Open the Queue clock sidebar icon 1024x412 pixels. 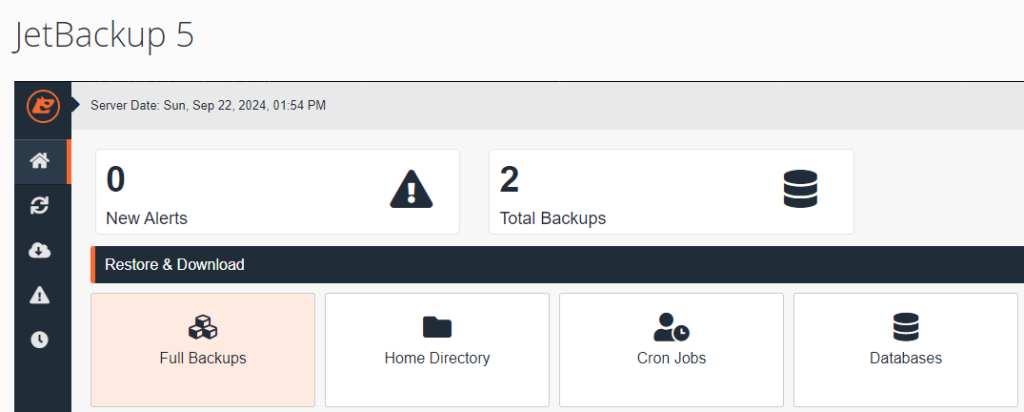tap(40, 340)
